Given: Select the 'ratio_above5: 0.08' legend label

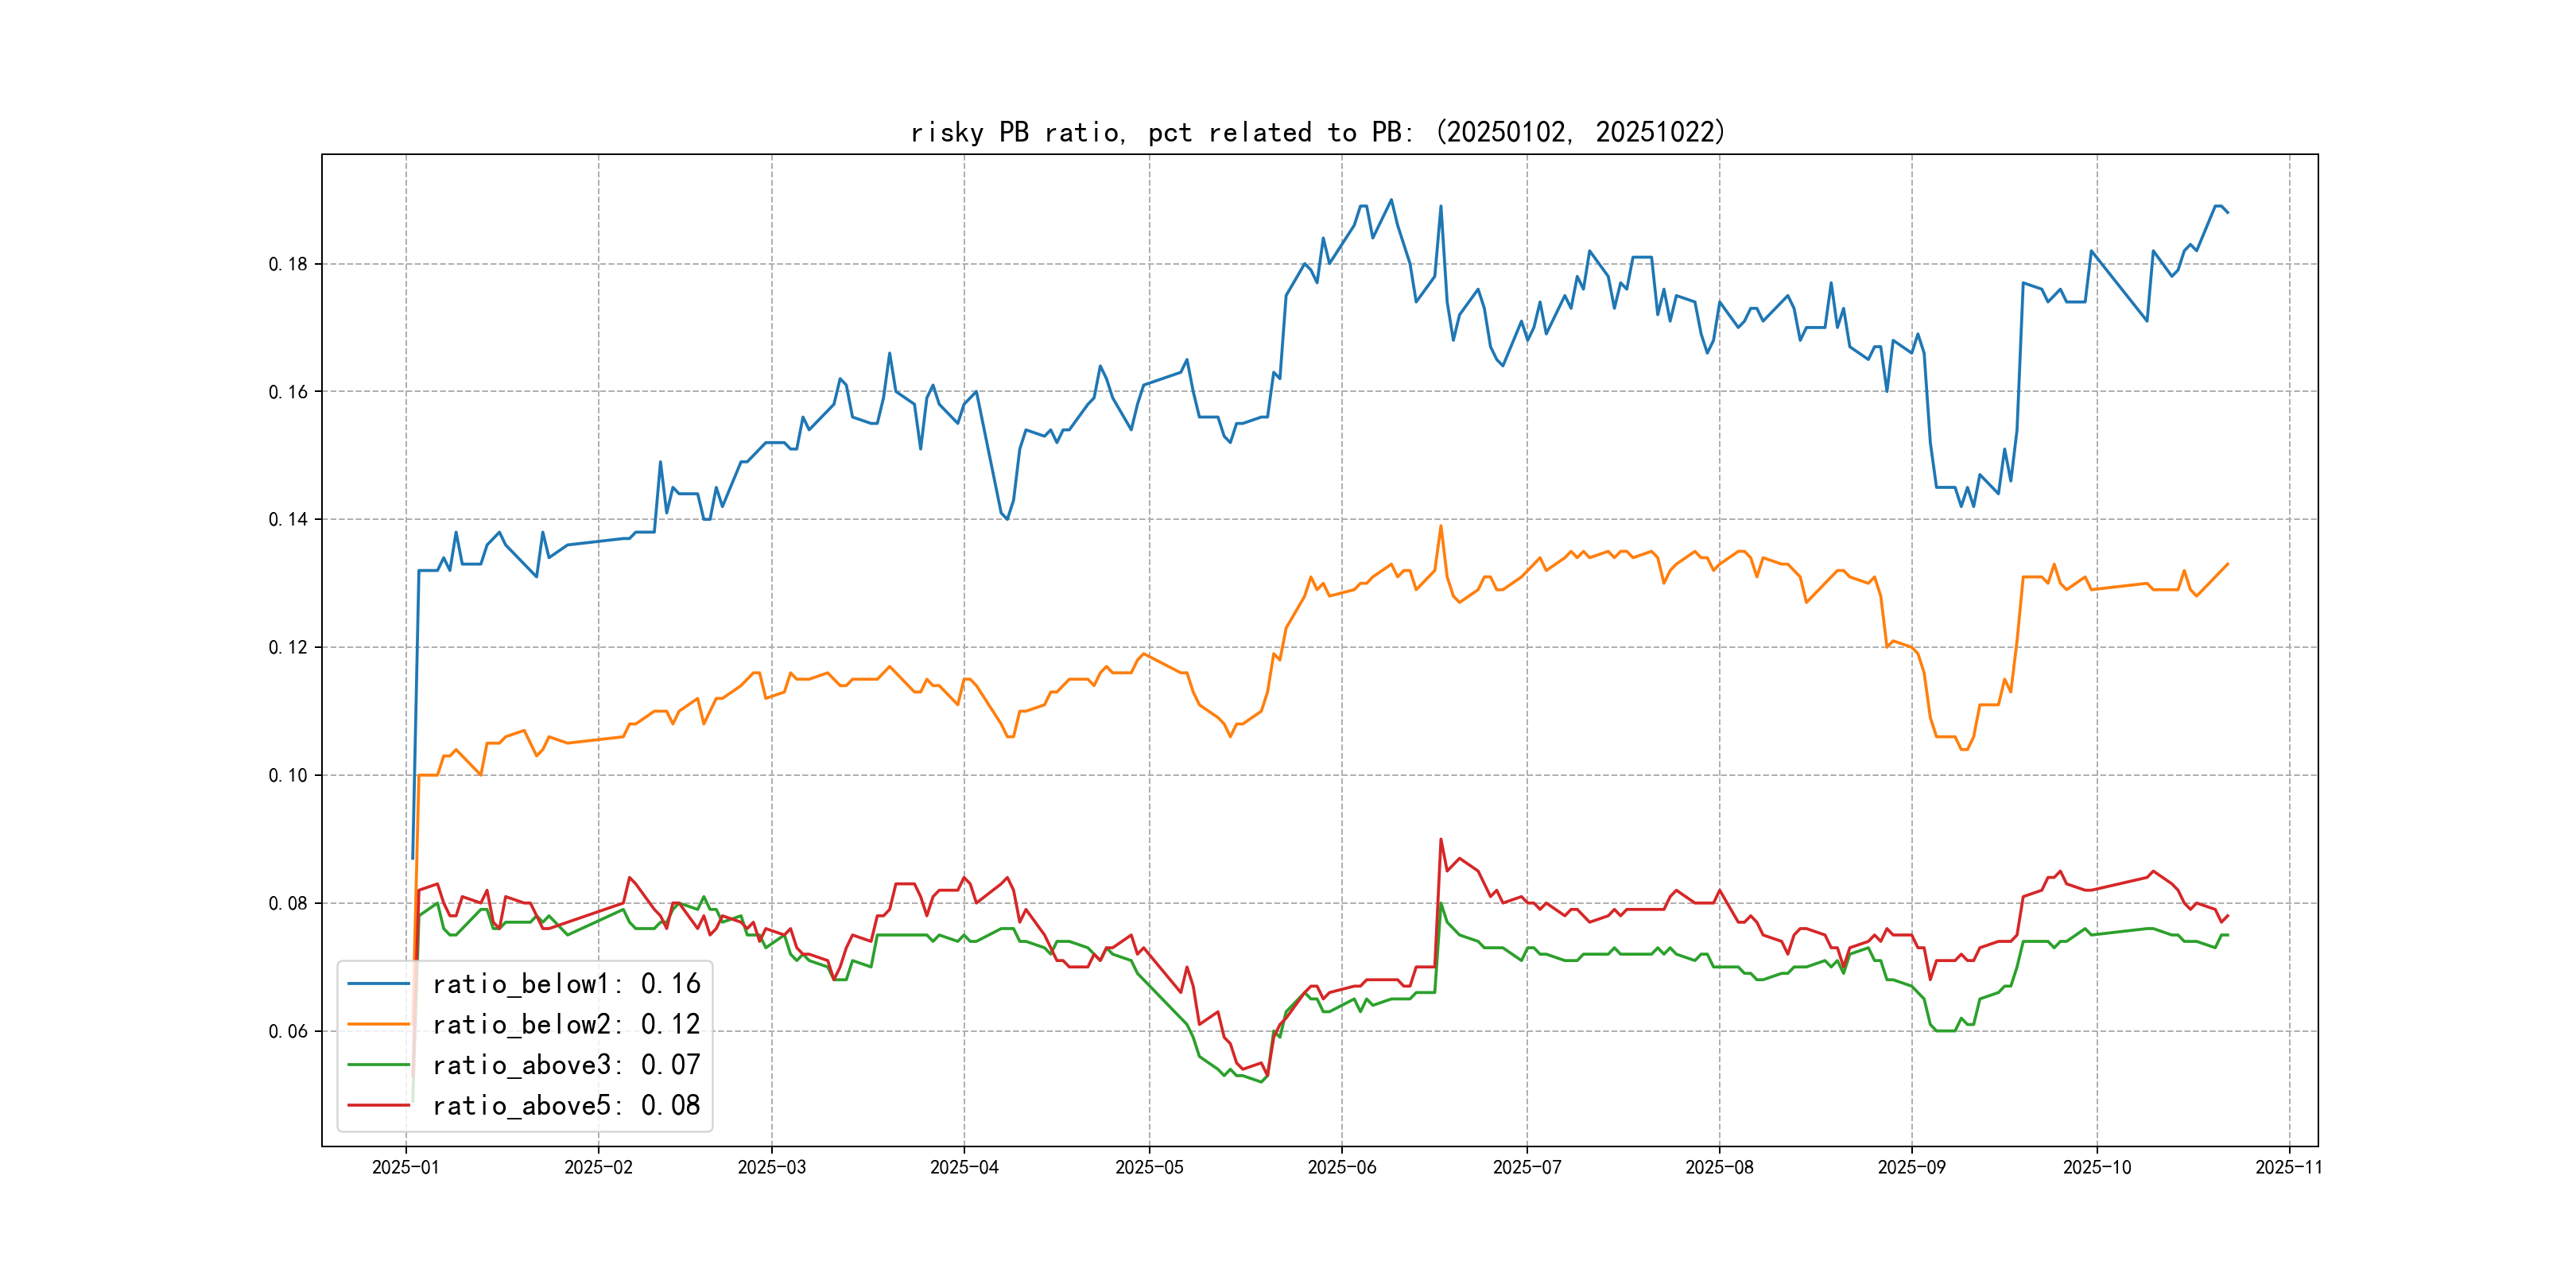Looking at the screenshot, I should (566, 1105).
